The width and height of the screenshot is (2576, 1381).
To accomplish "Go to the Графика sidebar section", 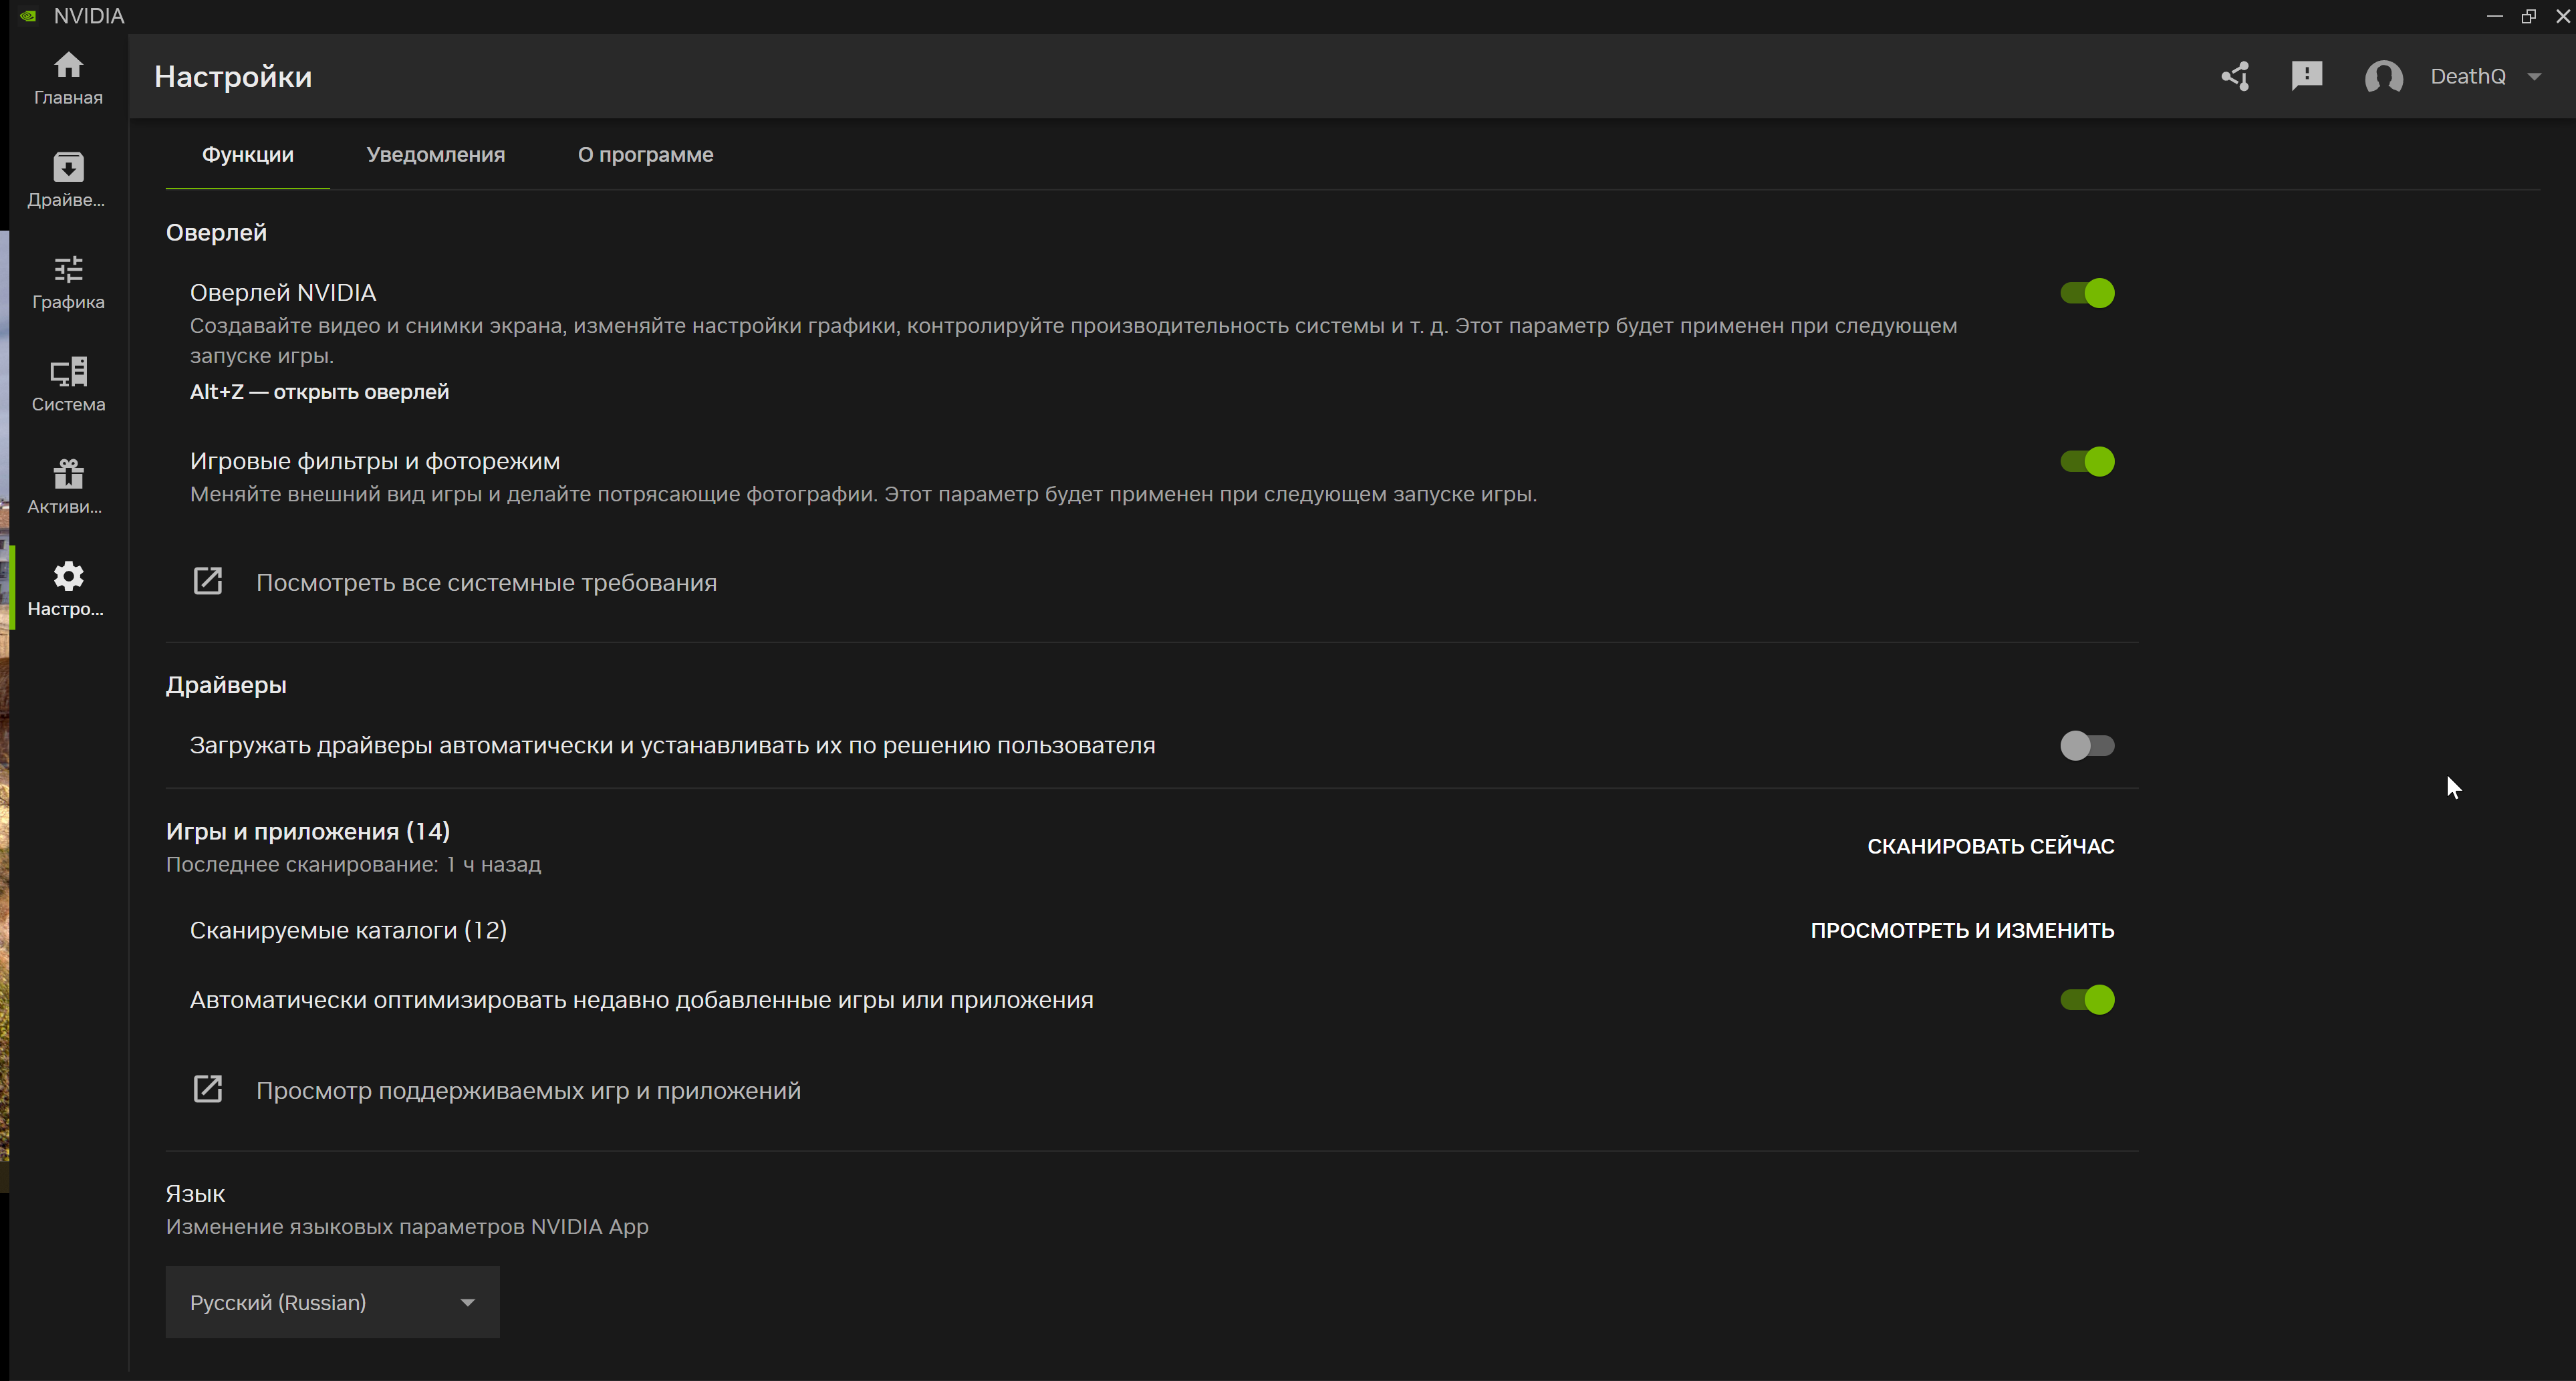I will click(68, 282).
